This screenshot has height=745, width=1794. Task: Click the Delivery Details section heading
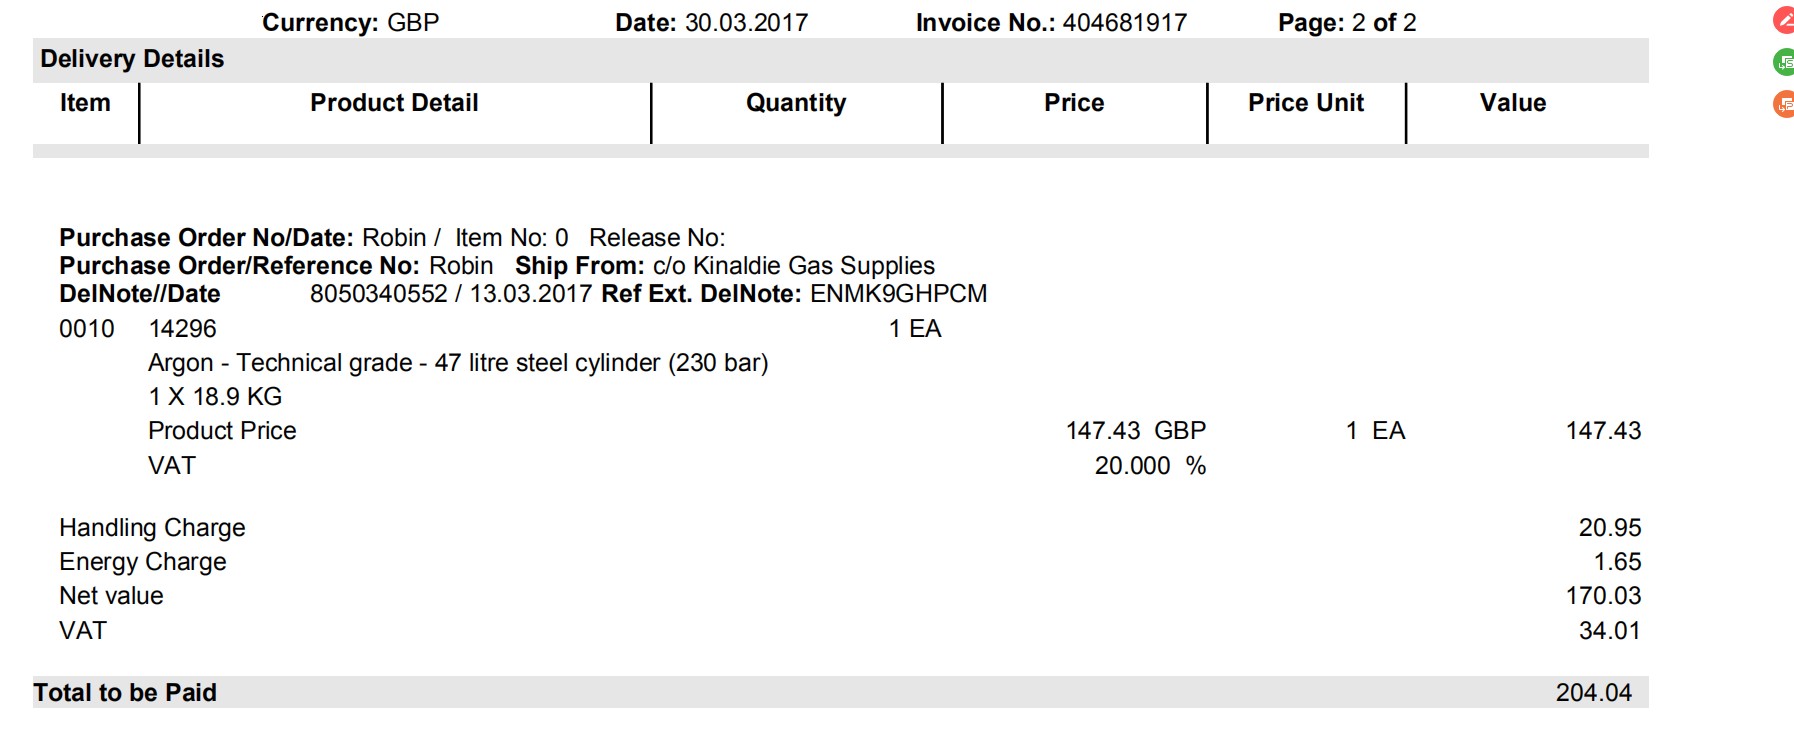132,59
